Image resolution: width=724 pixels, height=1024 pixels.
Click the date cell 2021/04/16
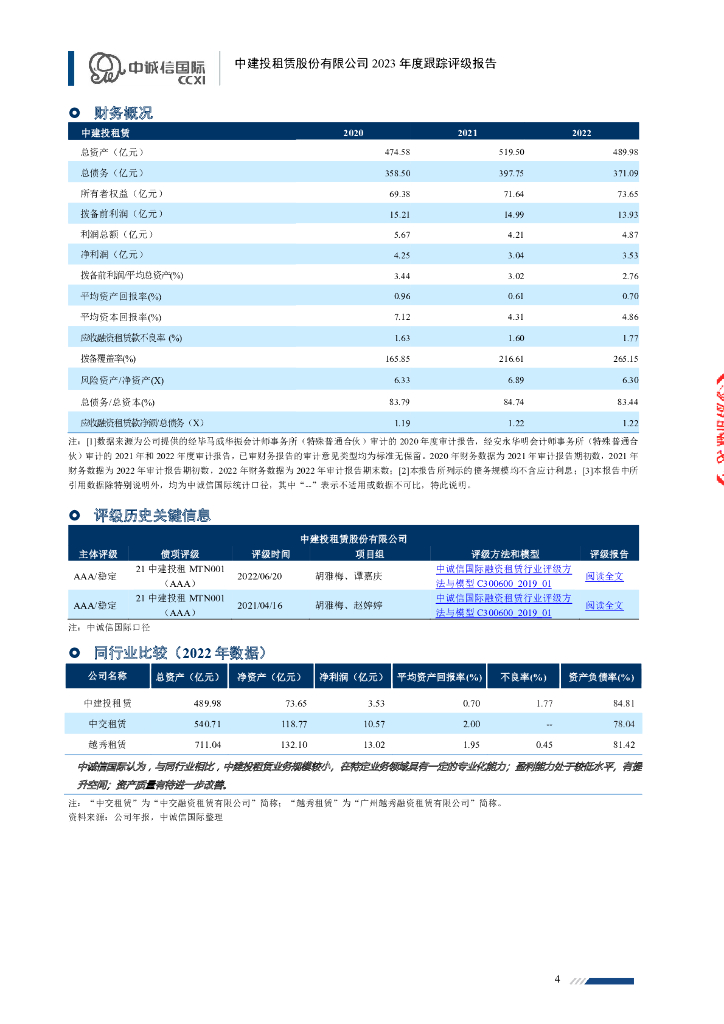click(x=259, y=605)
